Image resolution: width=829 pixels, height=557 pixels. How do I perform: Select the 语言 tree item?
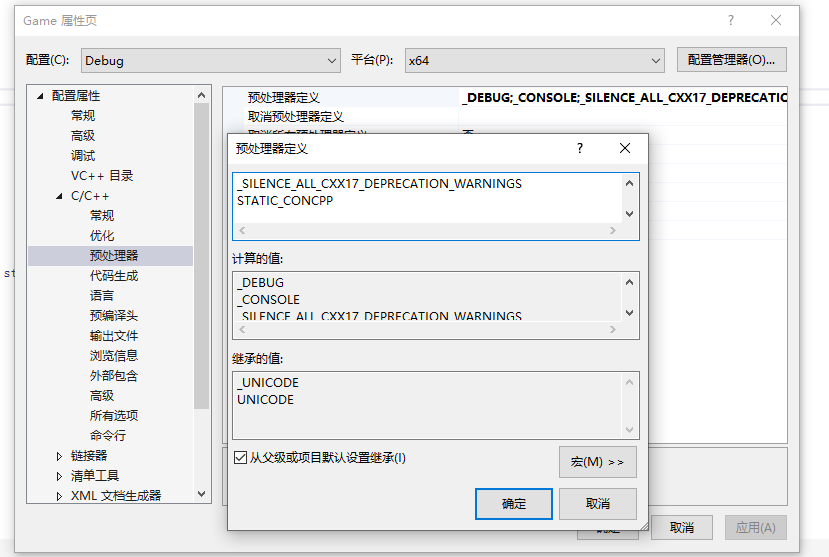point(102,296)
